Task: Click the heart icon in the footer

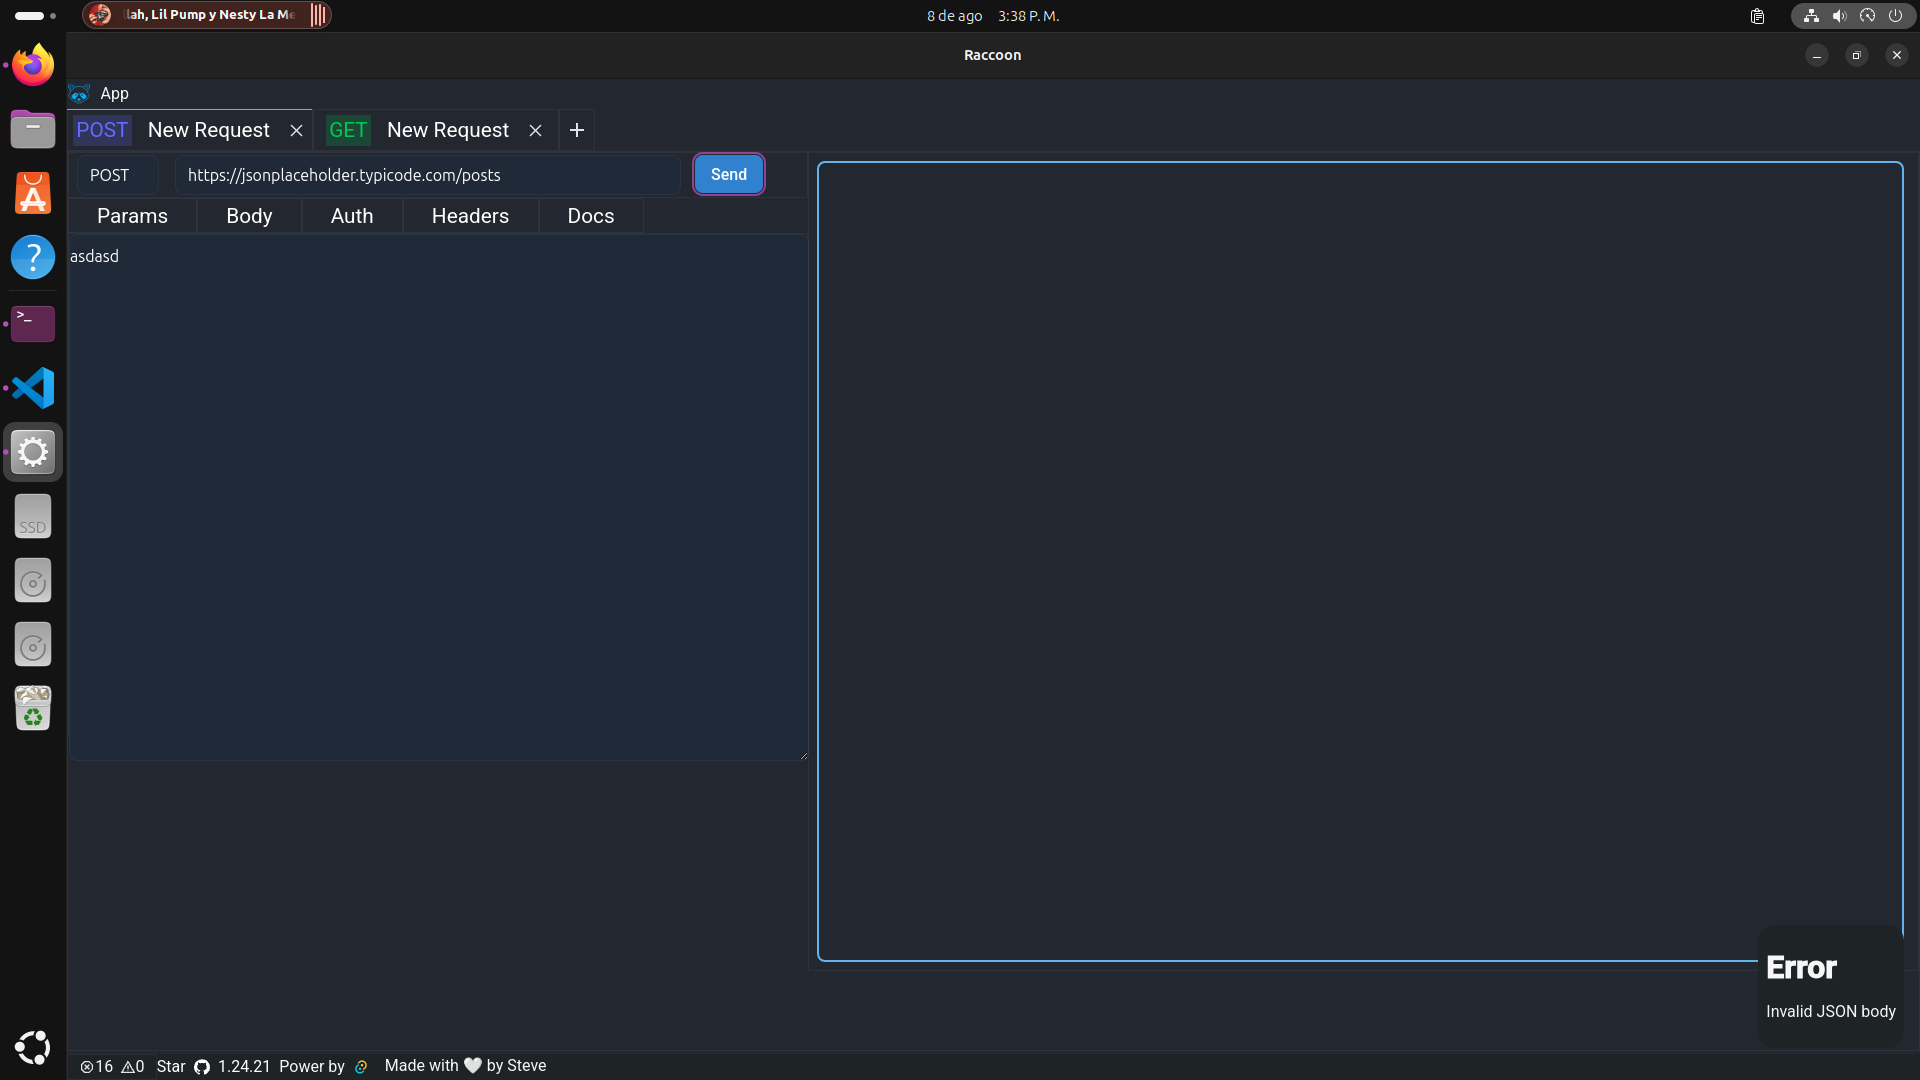Action: [473, 1066]
